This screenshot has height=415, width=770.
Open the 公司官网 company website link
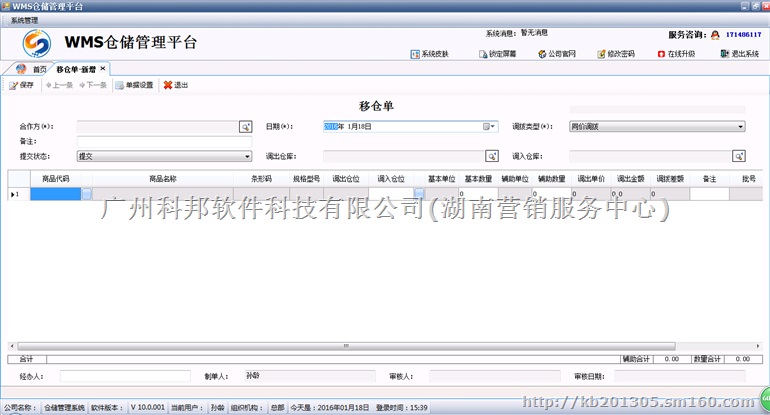(x=557, y=54)
